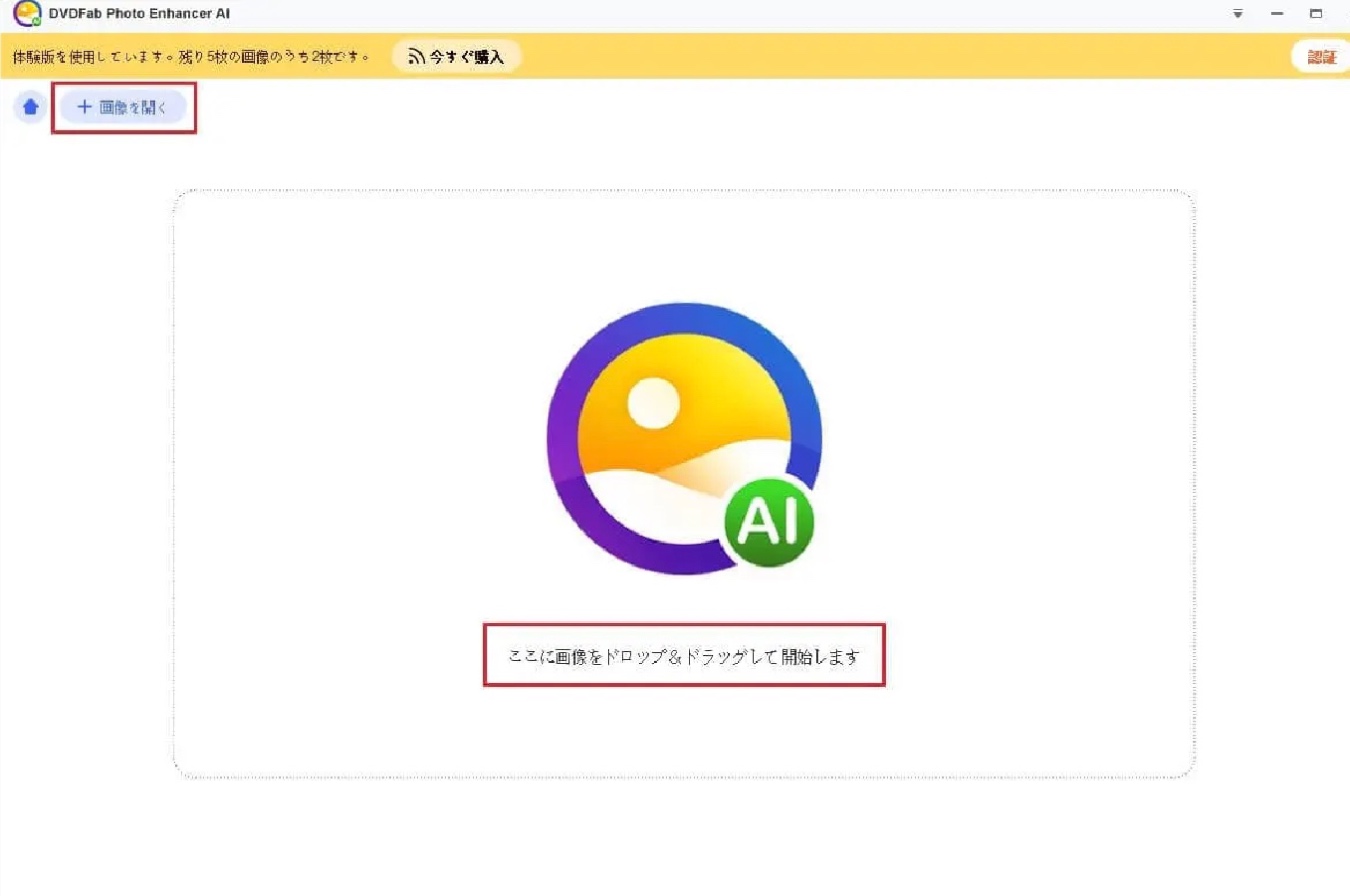Click the 今すぐ購入 buy now button
1350x896 pixels.
pos(456,57)
